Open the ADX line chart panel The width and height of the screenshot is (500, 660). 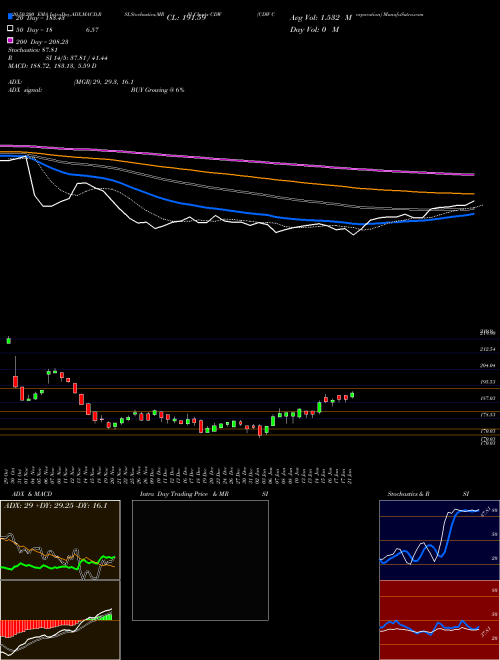click(60, 540)
